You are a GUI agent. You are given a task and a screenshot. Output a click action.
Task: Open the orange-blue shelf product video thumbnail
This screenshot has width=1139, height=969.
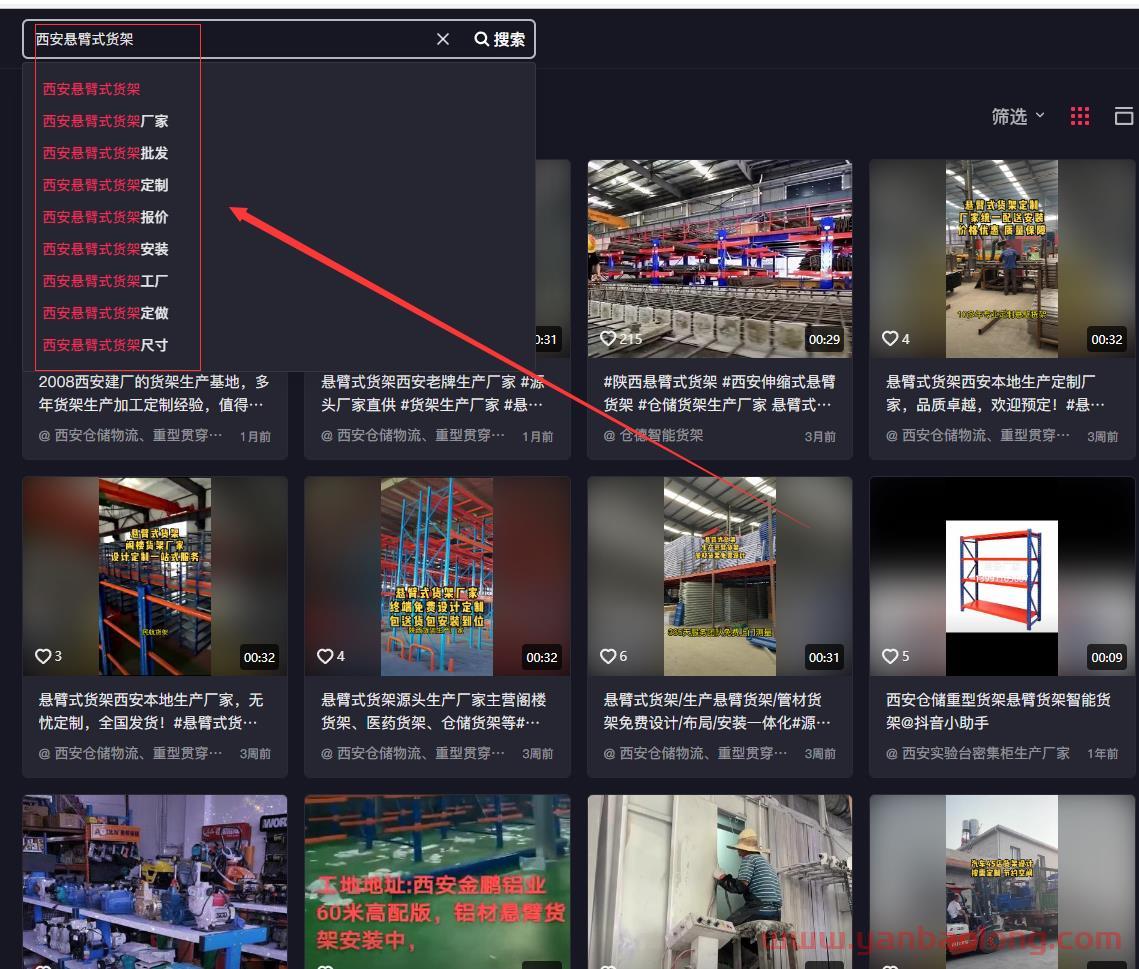1002,576
